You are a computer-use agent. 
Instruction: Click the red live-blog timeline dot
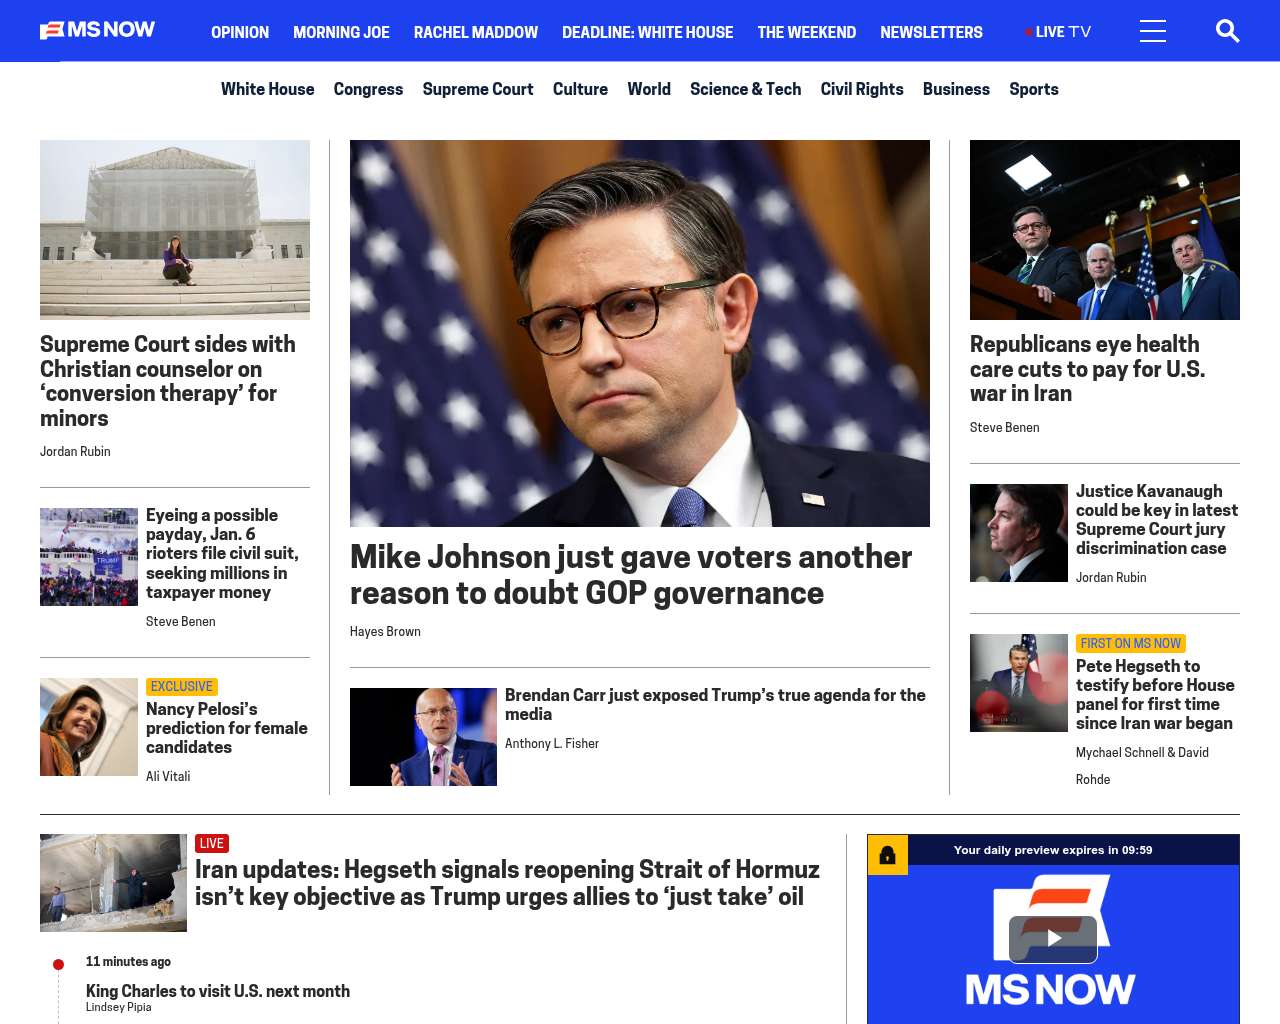point(58,965)
